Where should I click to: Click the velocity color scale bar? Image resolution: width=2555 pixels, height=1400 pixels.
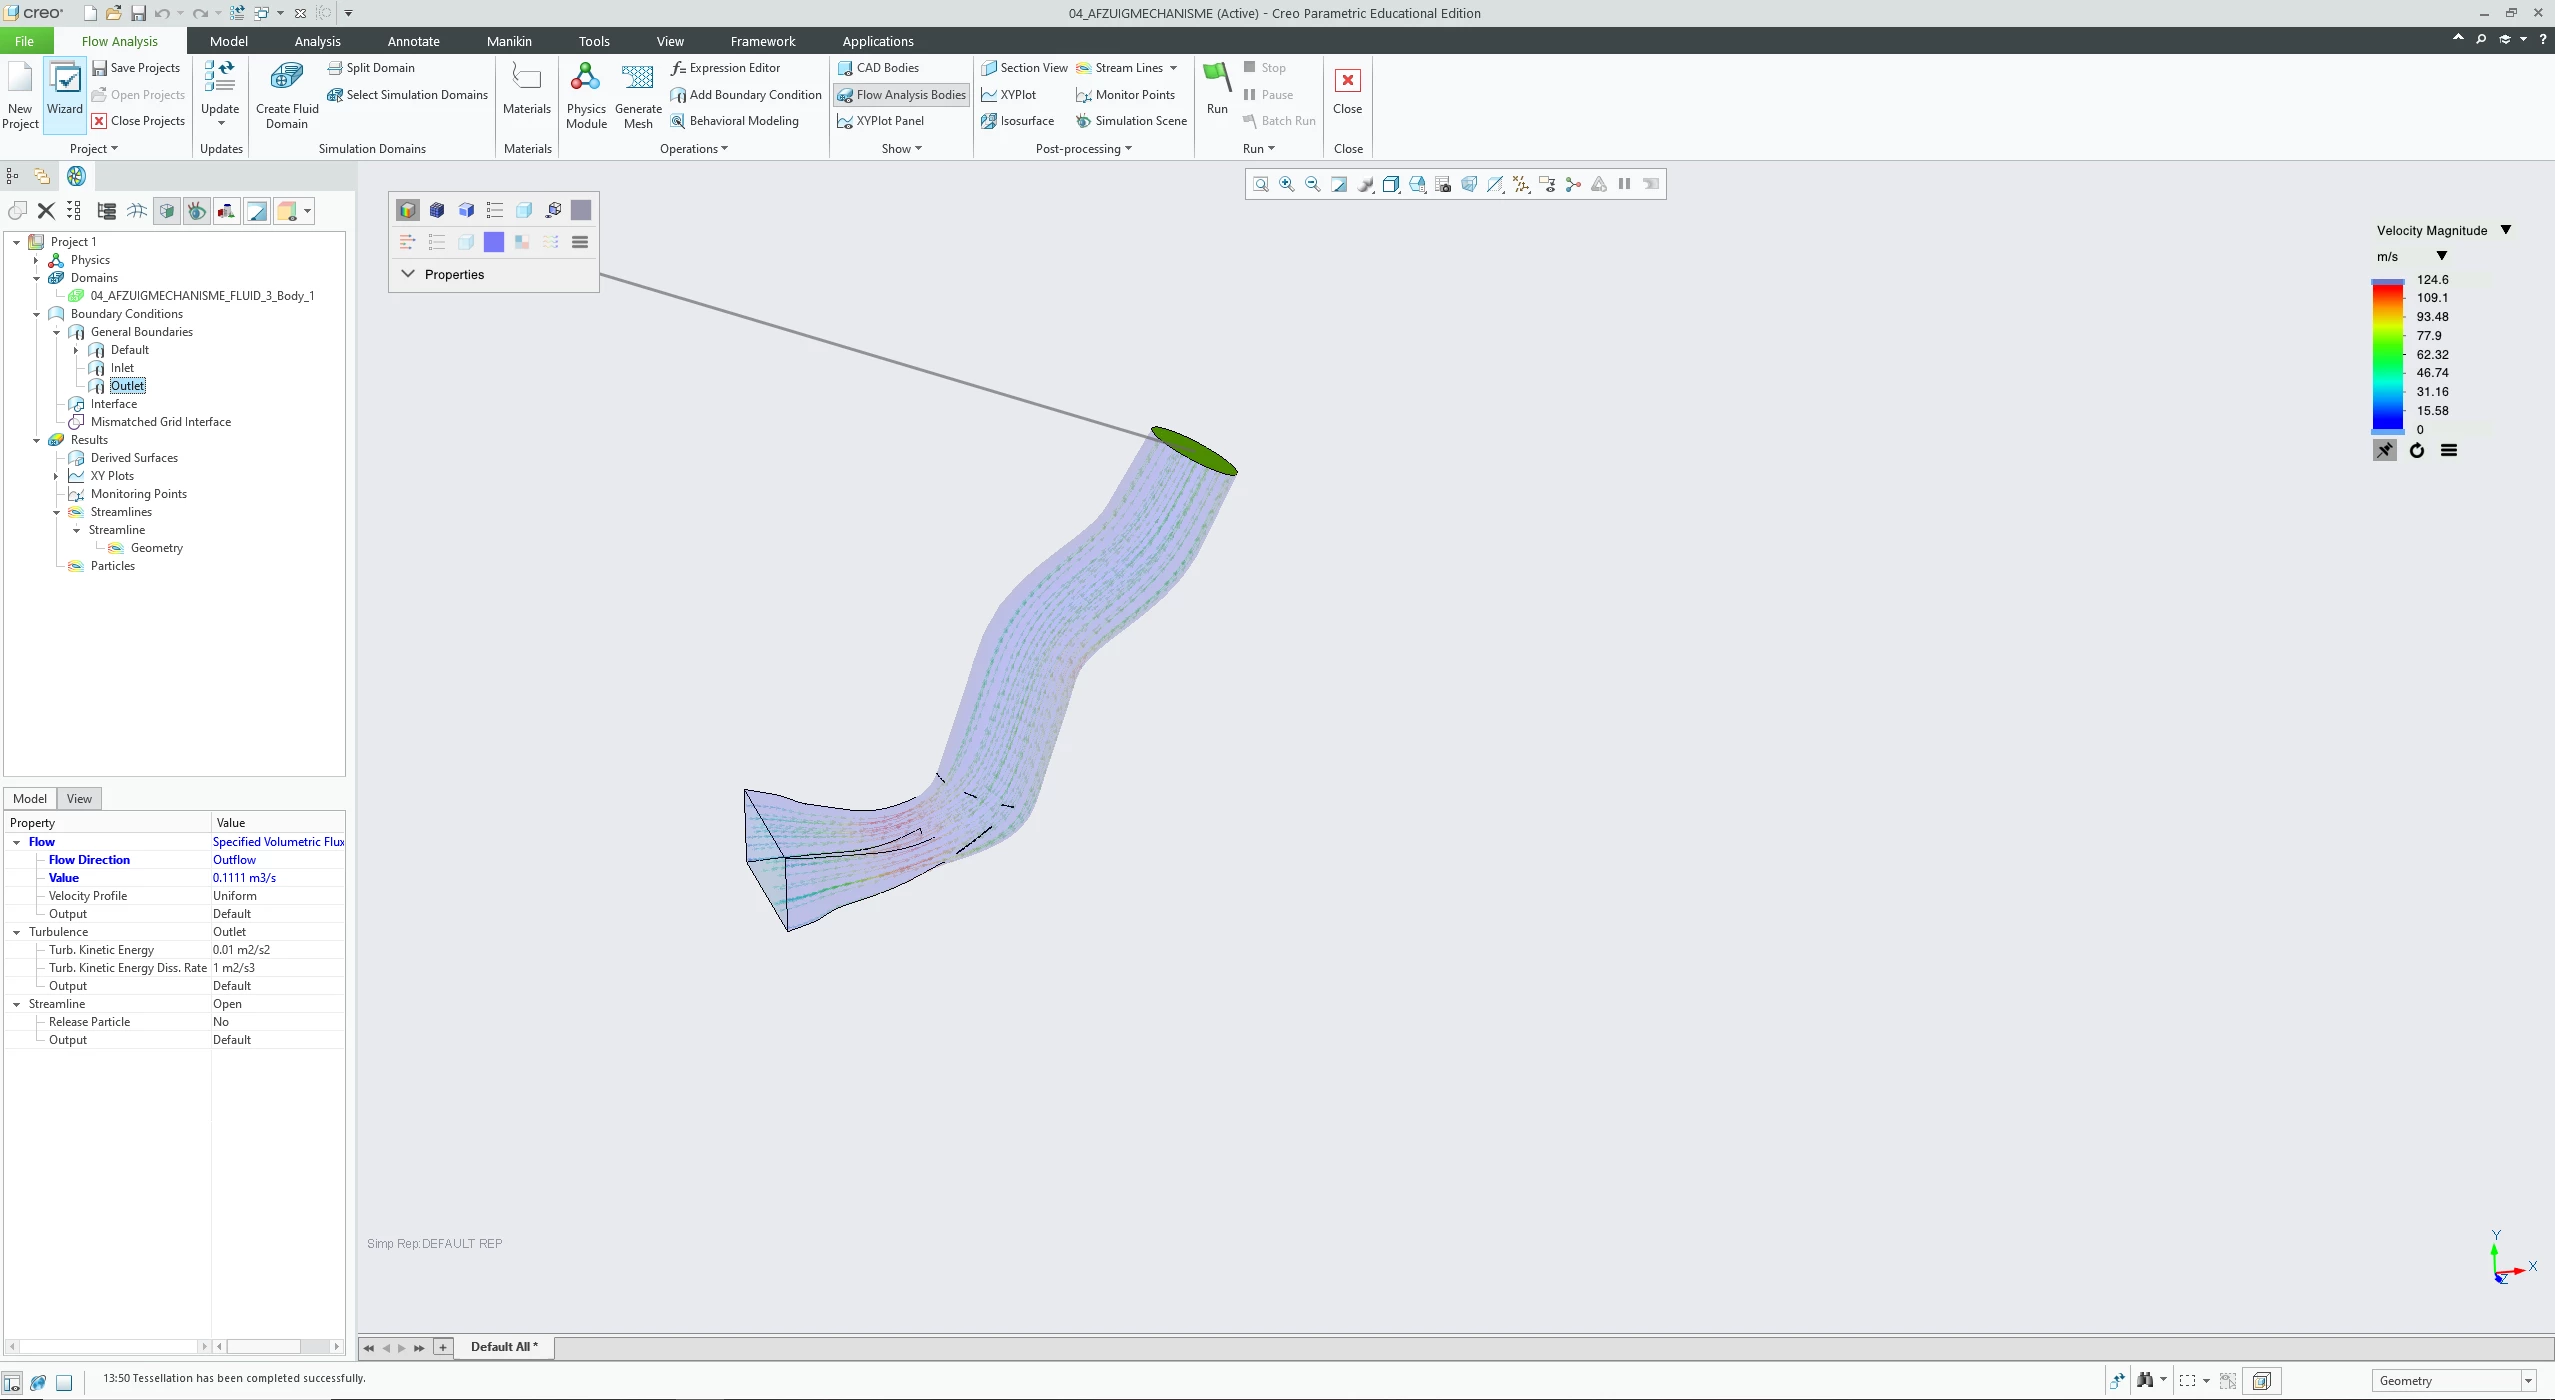point(2387,356)
